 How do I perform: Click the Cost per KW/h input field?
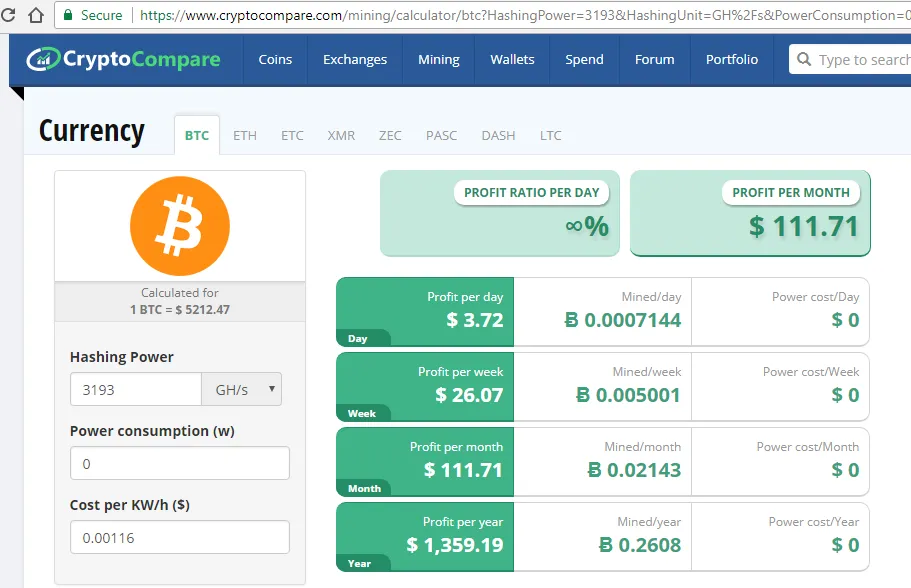coord(180,537)
